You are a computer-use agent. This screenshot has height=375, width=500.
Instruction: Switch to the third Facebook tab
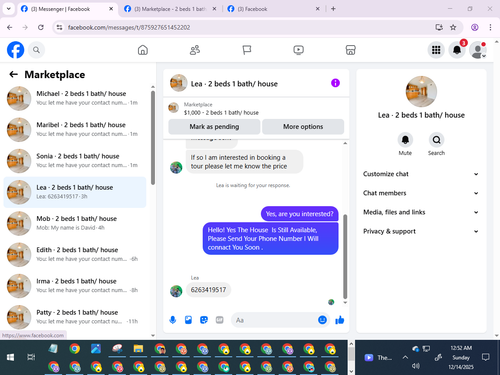tap(272, 9)
